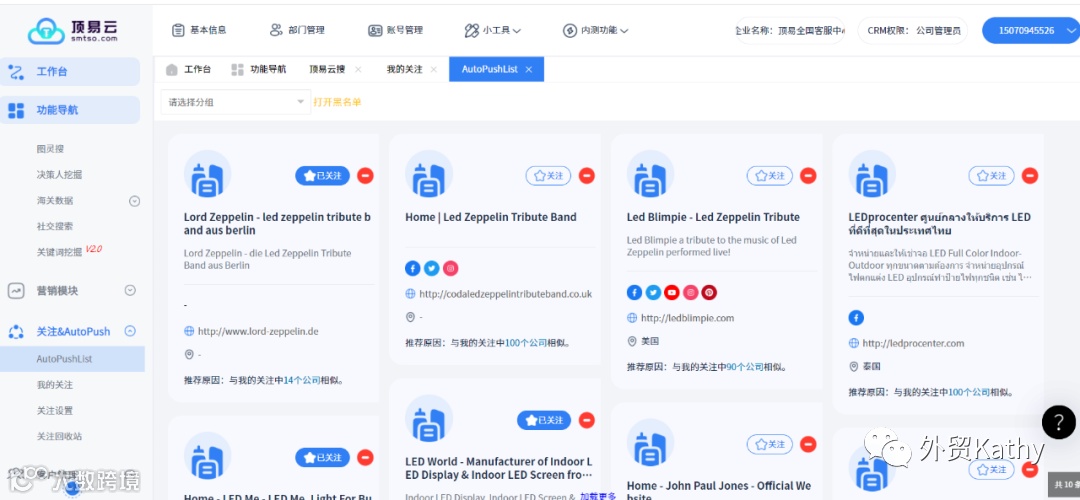Visit http://codaledzeppelintributeband.co.uk link
This screenshot has height=500, width=1080.
[x=506, y=293]
